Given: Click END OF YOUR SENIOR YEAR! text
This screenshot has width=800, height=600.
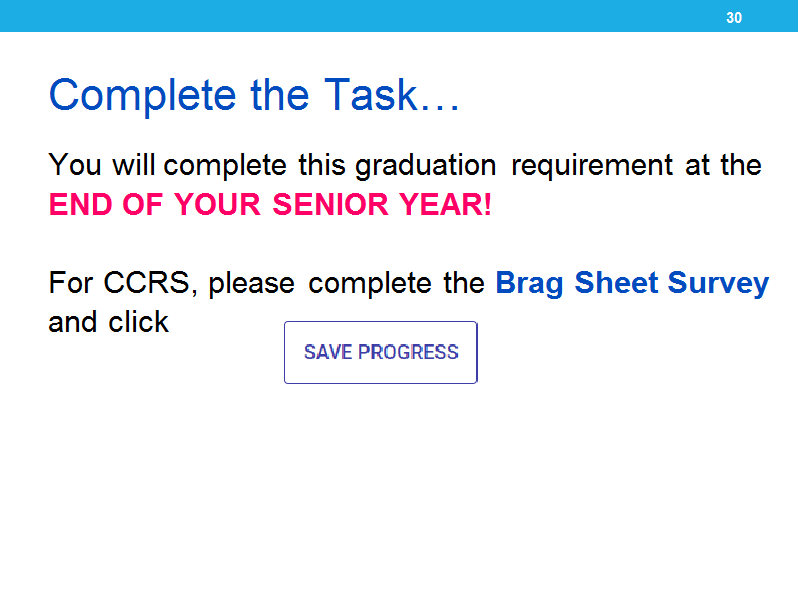Looking at the screenshot, I should pos(270,205).
